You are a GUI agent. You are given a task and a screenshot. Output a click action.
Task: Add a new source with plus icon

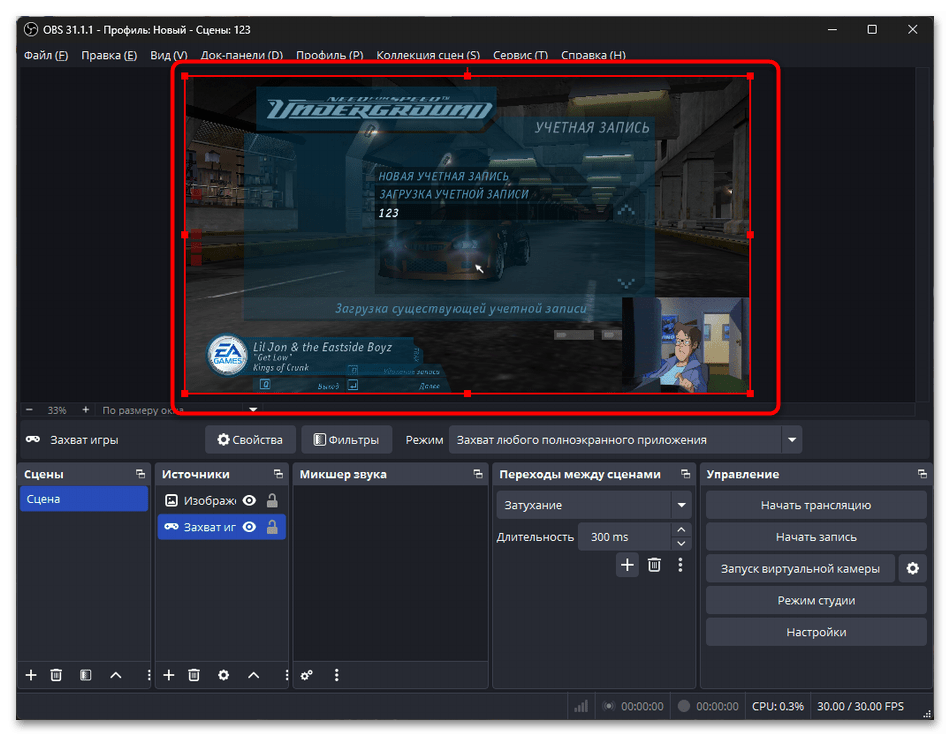click(x=168, y=675)
